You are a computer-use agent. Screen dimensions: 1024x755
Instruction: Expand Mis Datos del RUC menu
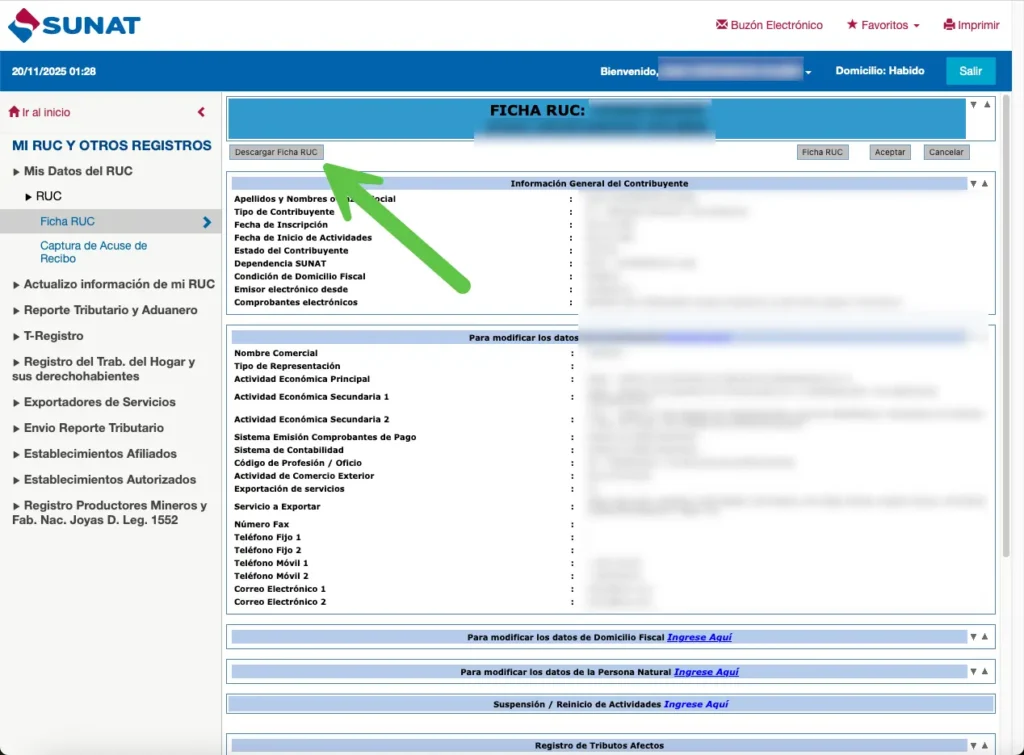[78, 171]
